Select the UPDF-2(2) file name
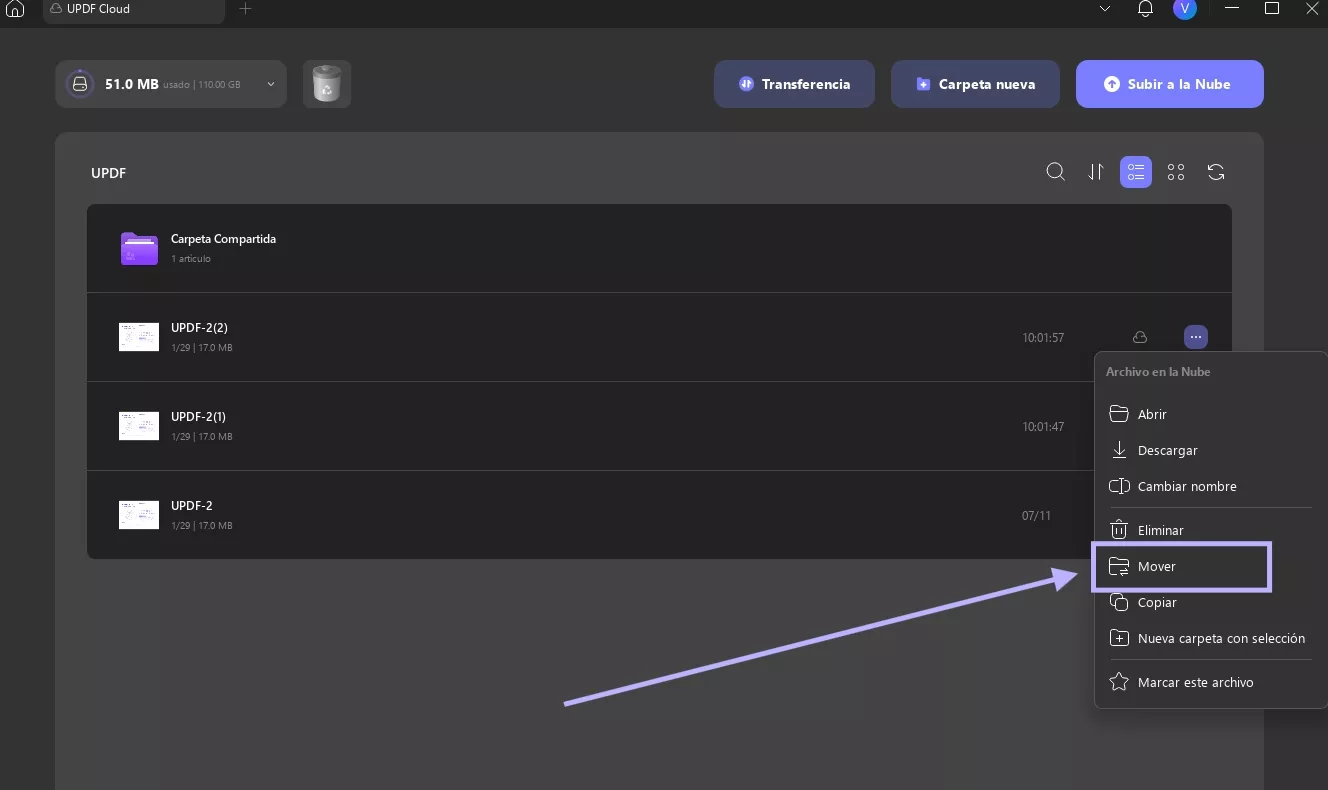Image resolution: width=1328 pixels, height=790 pixels. [x=199, y=328]
